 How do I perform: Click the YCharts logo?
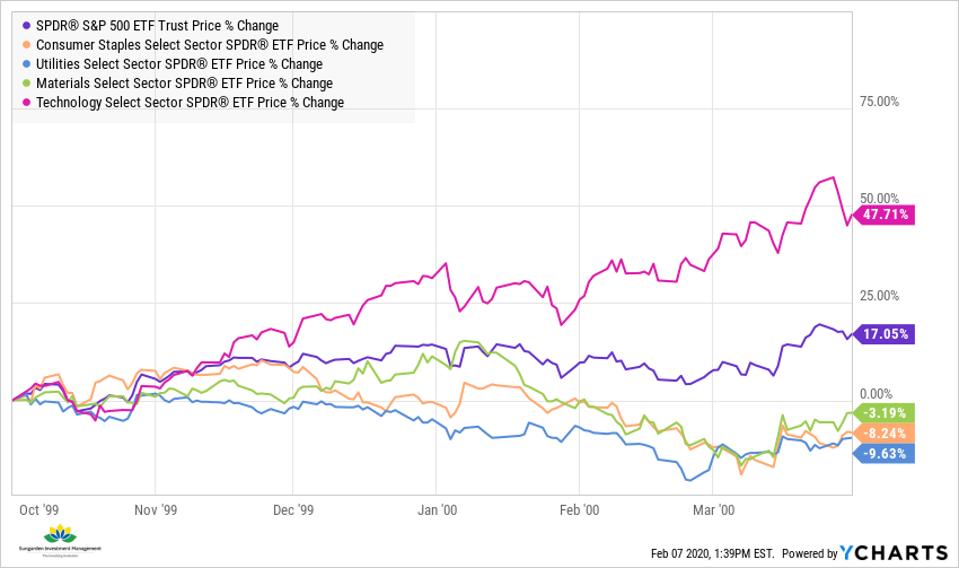tap(894, 553)
